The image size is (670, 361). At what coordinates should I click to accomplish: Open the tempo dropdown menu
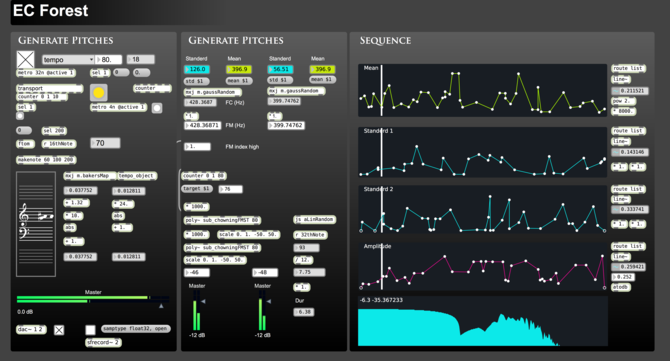pos(68,59)
